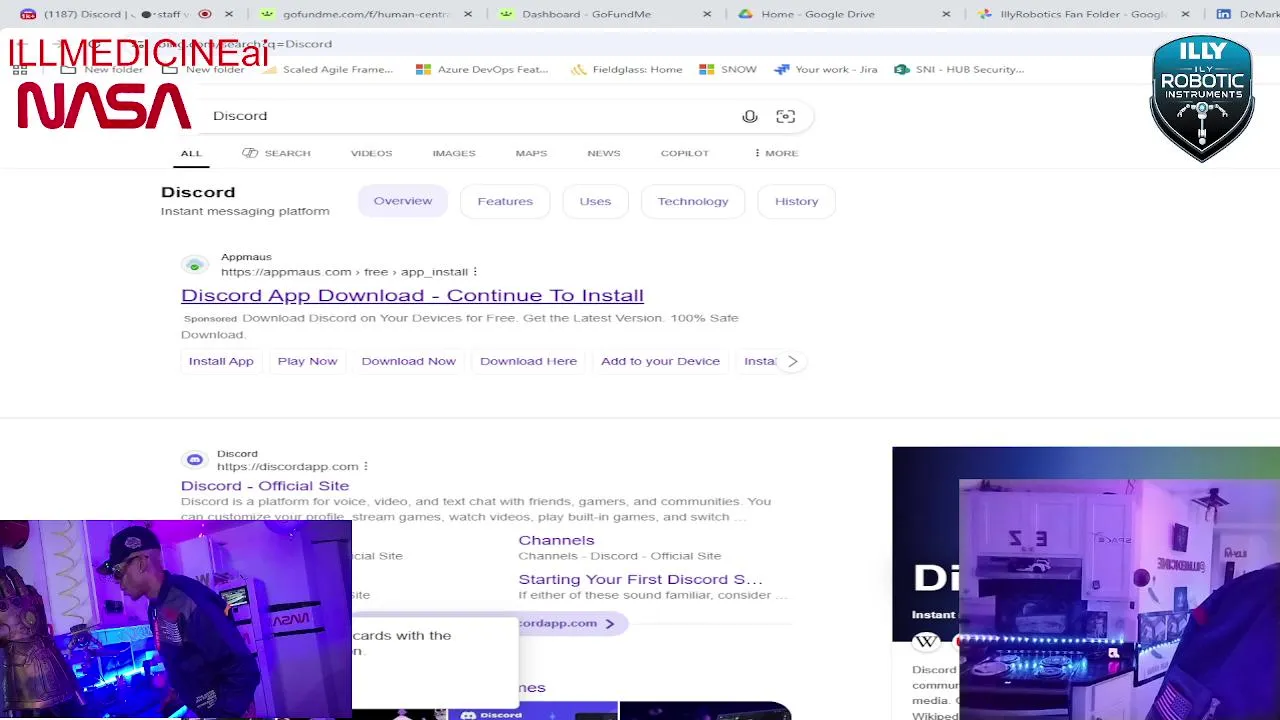The height and width of the screenshot is (720, 1280).
Task: Select the Uses chip
Action: click(595, 201)
